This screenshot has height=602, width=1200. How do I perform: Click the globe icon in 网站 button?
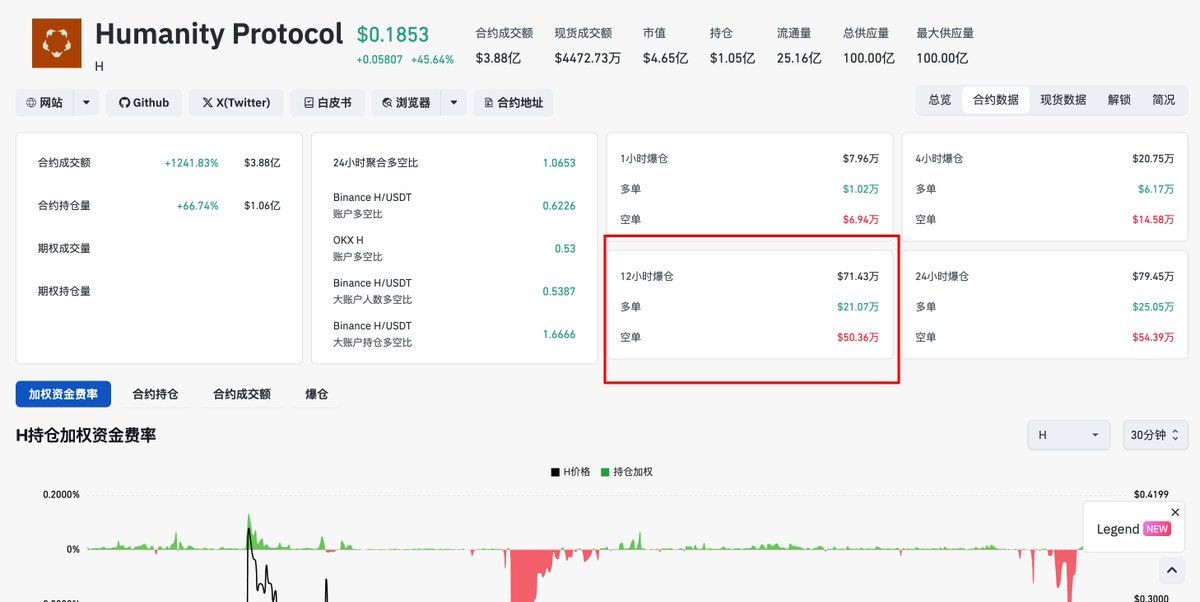coord(31,102)
